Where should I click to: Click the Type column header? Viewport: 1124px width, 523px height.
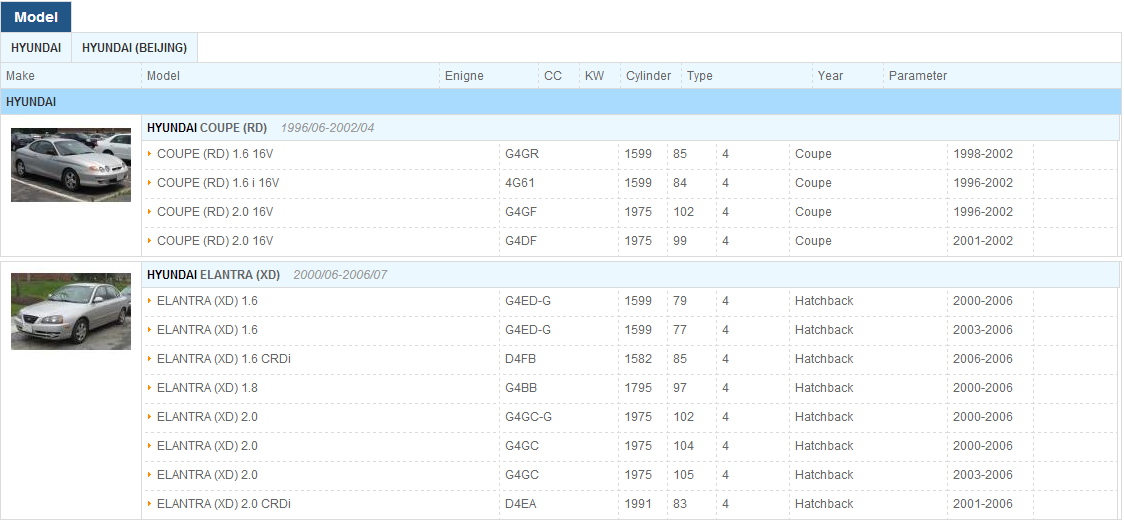[x=700, y=76]
